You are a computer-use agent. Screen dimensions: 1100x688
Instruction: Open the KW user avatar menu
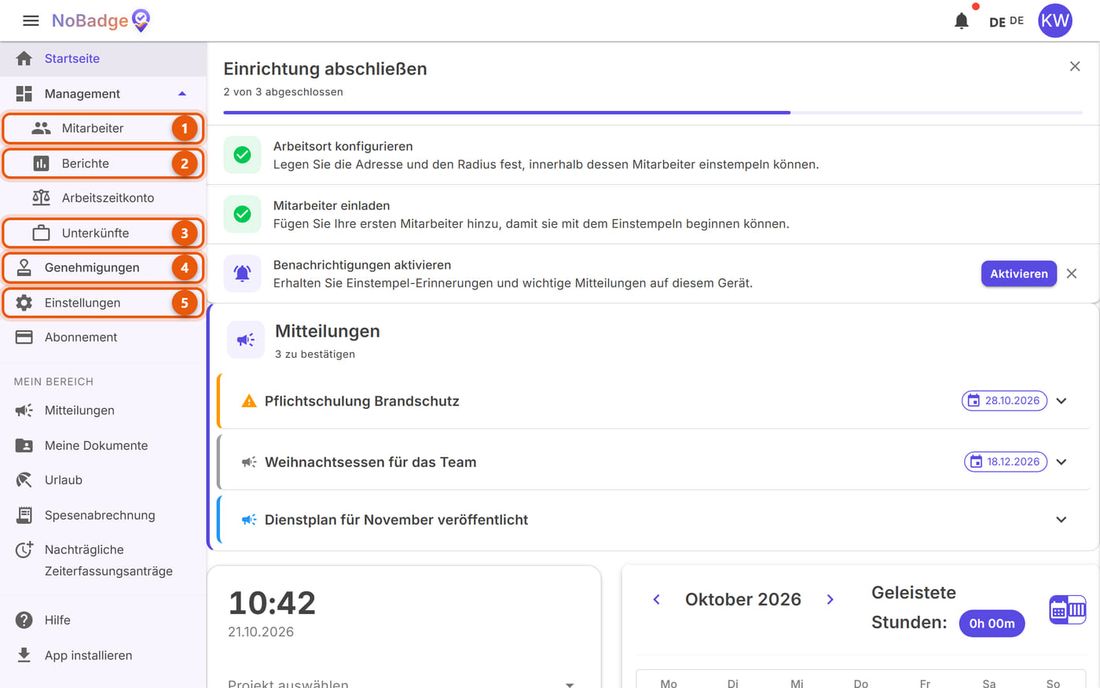click(x=1054, y=20)
